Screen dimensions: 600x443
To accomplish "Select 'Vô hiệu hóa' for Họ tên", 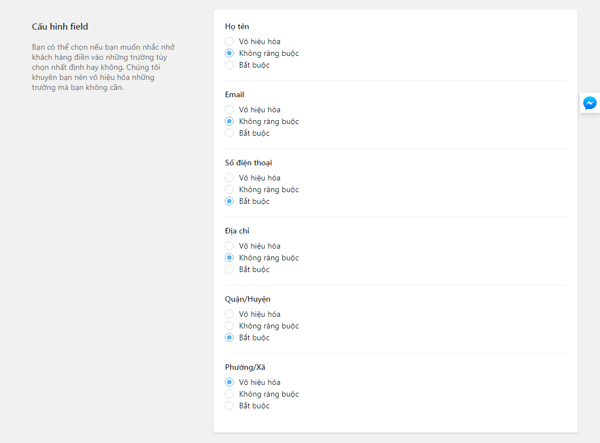I will click(230, 42).
